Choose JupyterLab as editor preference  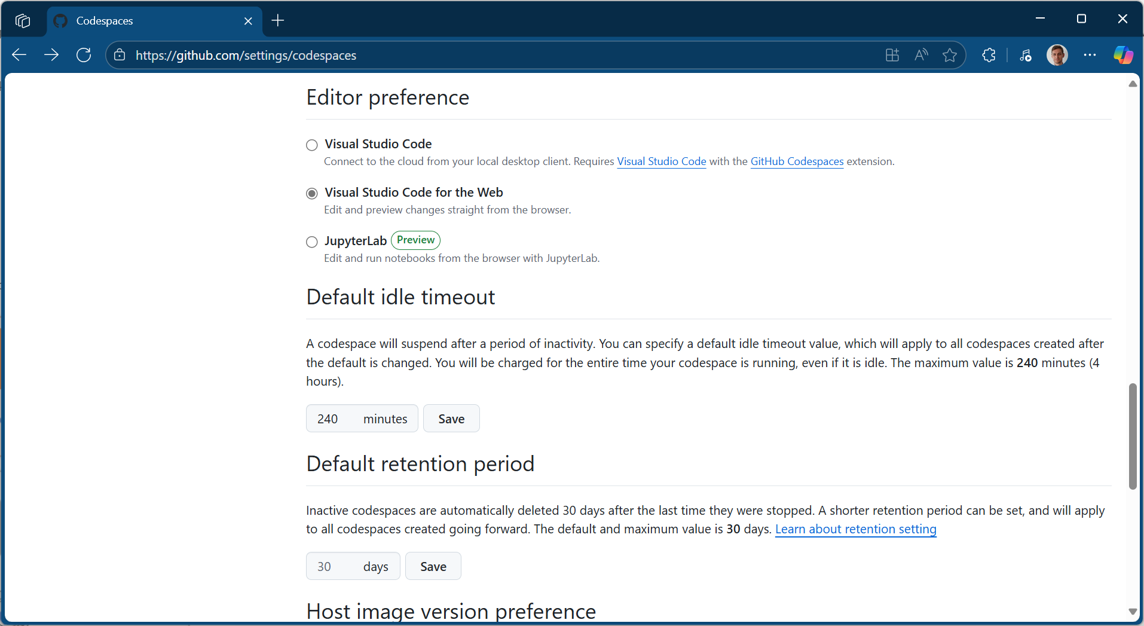pyautogui.click(x=312, y=242)
